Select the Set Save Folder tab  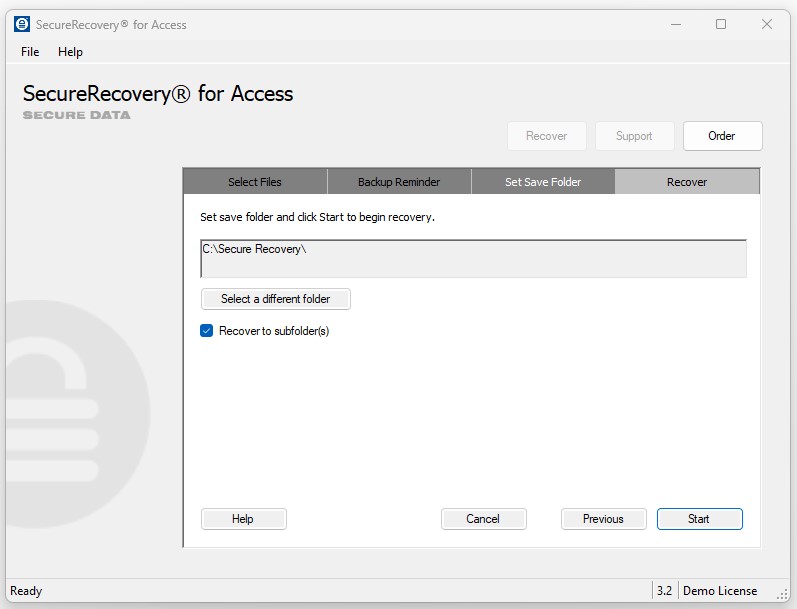click(x=543, y=182)
